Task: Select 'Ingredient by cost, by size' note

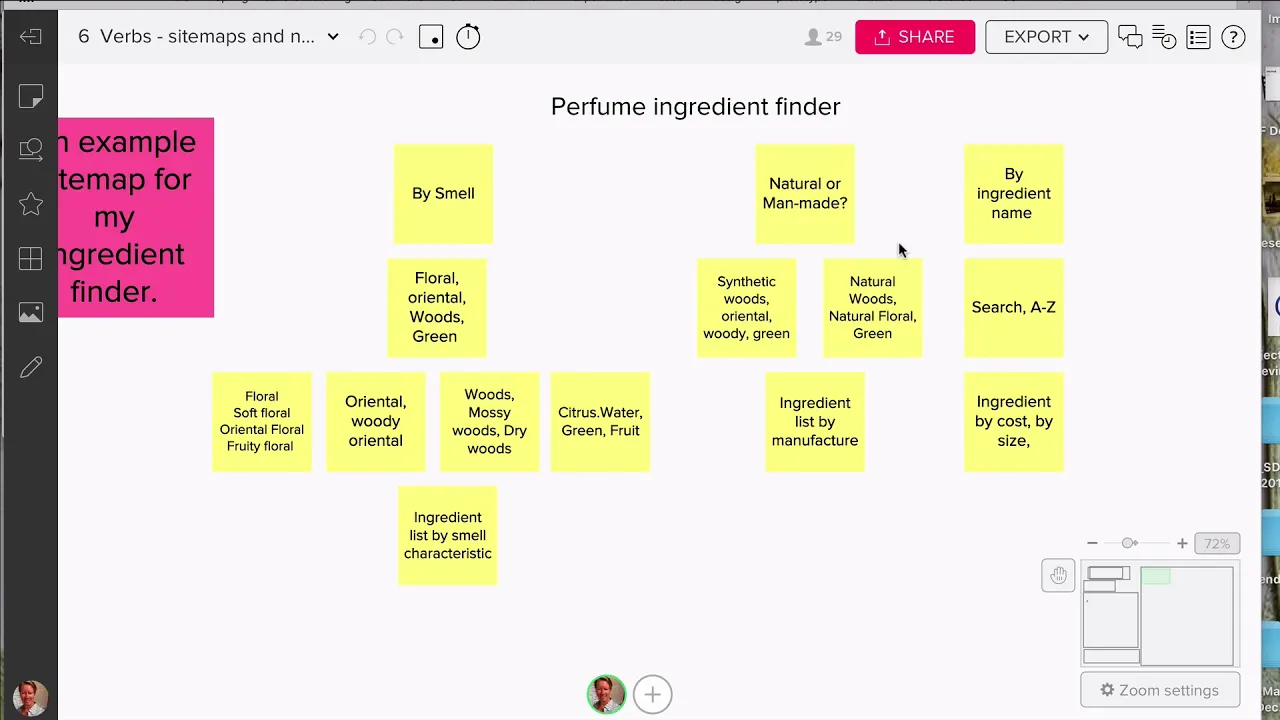Action: click(x=1014, y=421)
